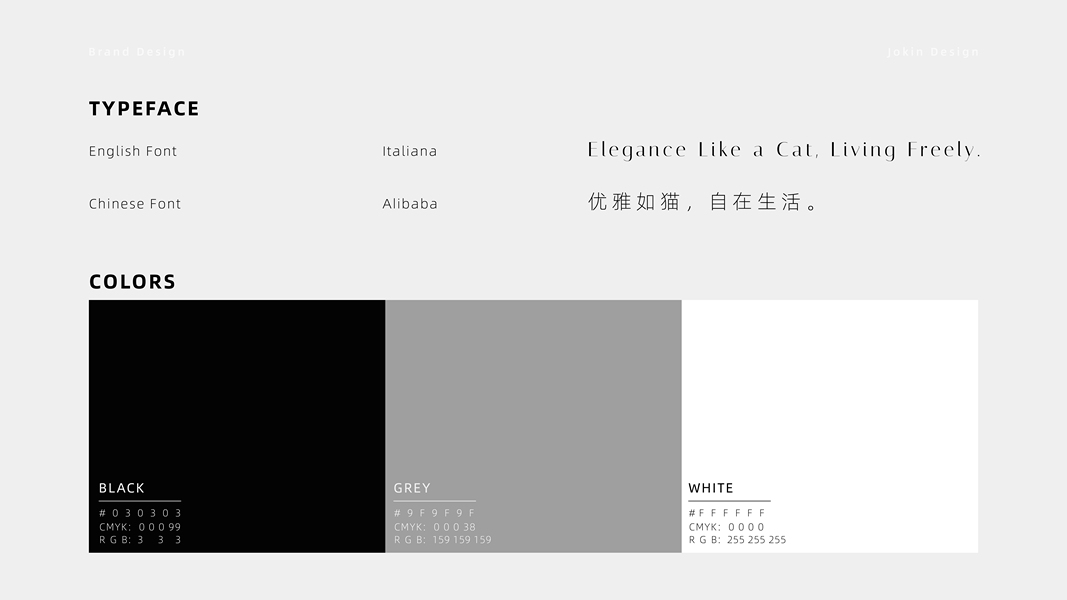Click the 'Italiana' font name
This screenshot has height=600, width=1067.
[x=410, y=151]
